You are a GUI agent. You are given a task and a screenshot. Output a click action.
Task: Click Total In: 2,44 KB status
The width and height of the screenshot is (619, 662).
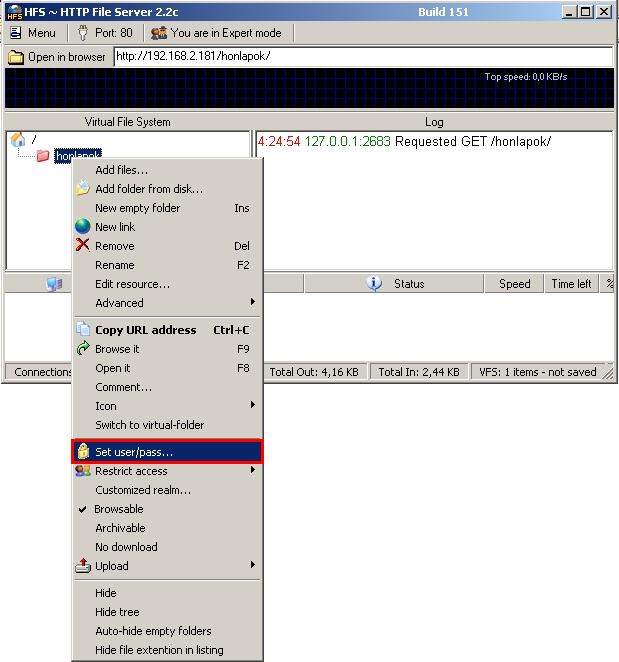[419, 372]
